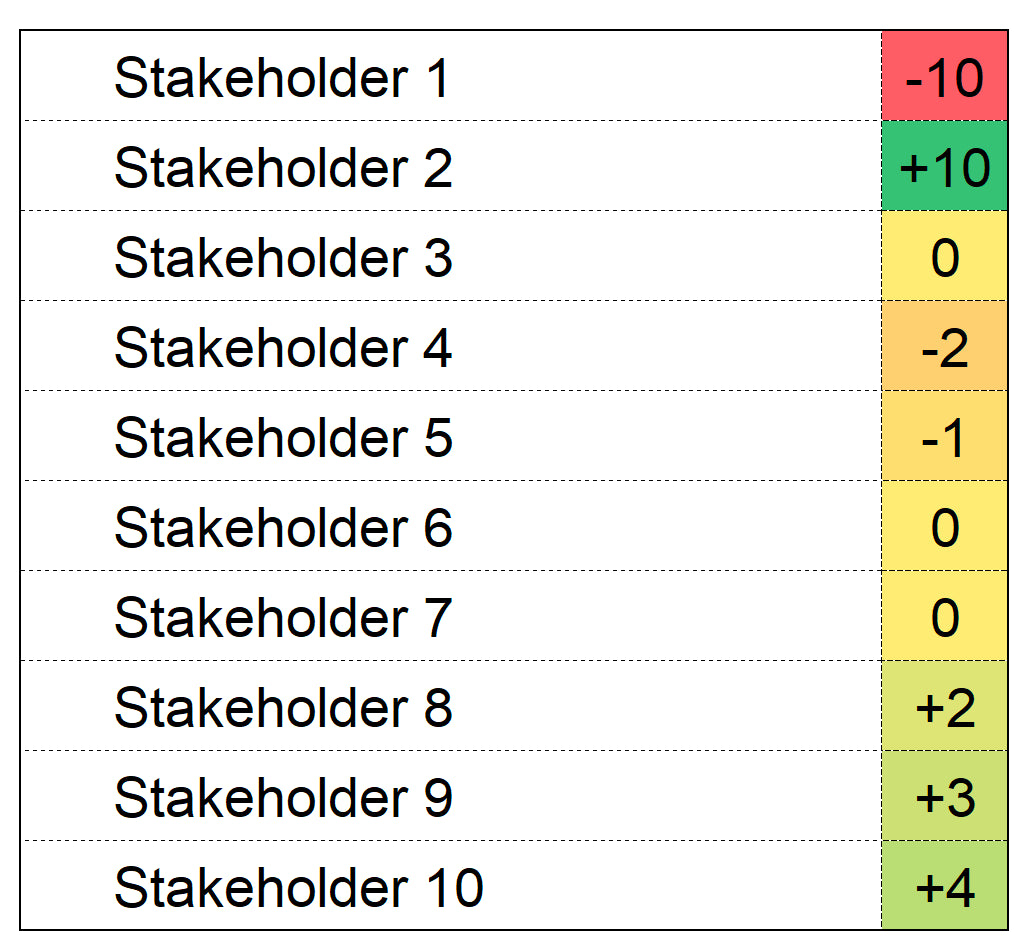Select the Stakeholder 8 name cell
This screenshot has height=948, width=1036.
[283, 708]
